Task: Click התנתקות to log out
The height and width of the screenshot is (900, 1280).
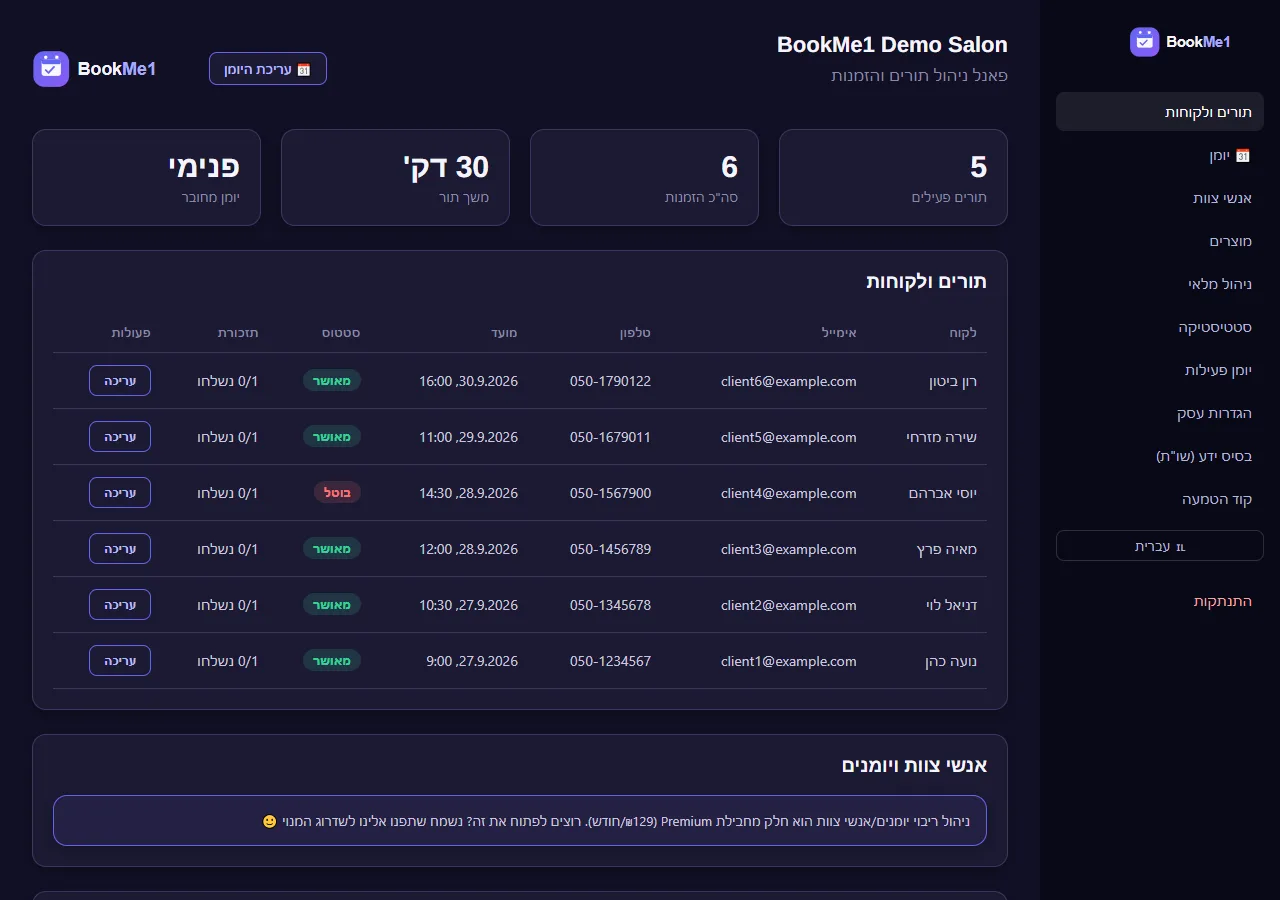Action: (1160, 601)
